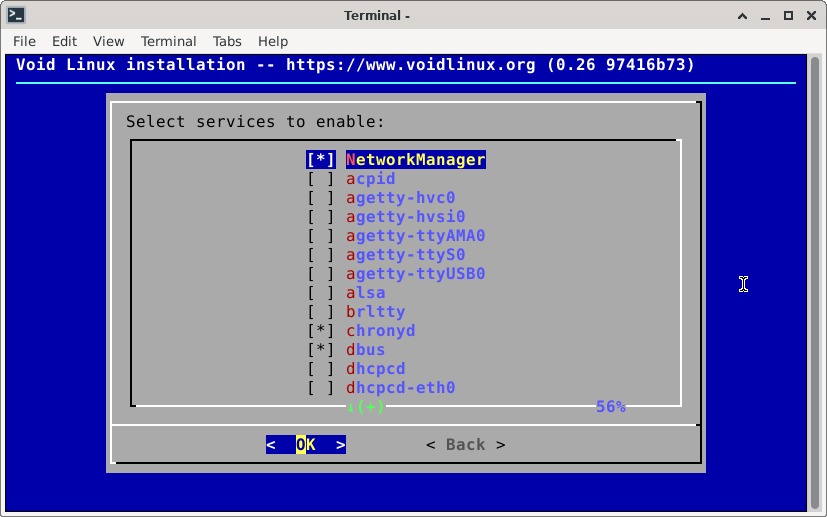827x517 pixels.
Task: Open the File menu
Action: pyautogui.click(x=24, y=41)
